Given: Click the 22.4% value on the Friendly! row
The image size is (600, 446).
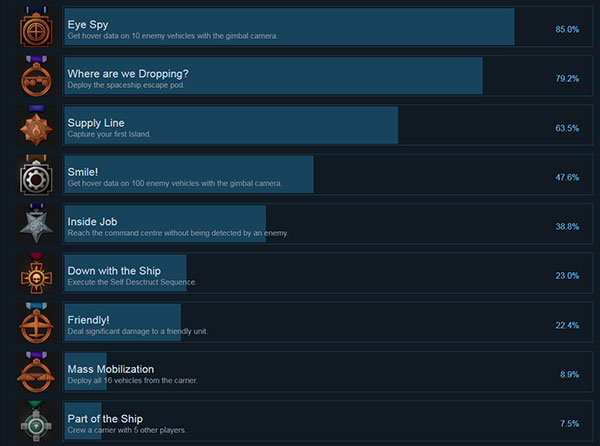Looking at the screenshot, I should [x=567, y=326].
